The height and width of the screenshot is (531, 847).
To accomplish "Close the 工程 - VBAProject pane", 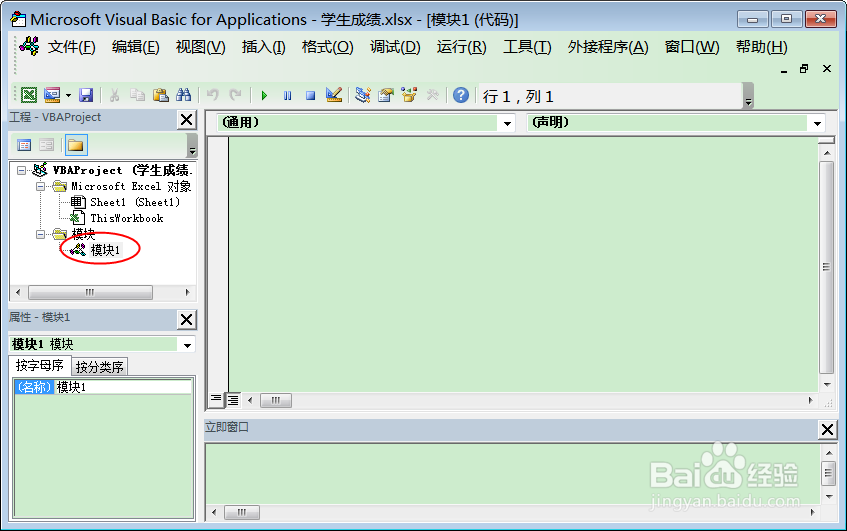I will click(x=186, y=119).
